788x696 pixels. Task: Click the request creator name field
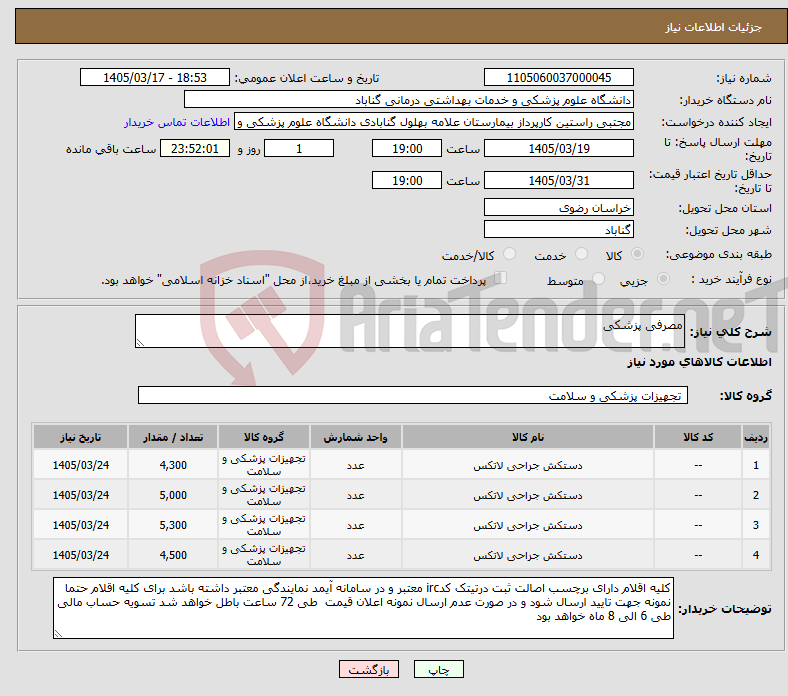pyautogui.click(x=434, y=122)
